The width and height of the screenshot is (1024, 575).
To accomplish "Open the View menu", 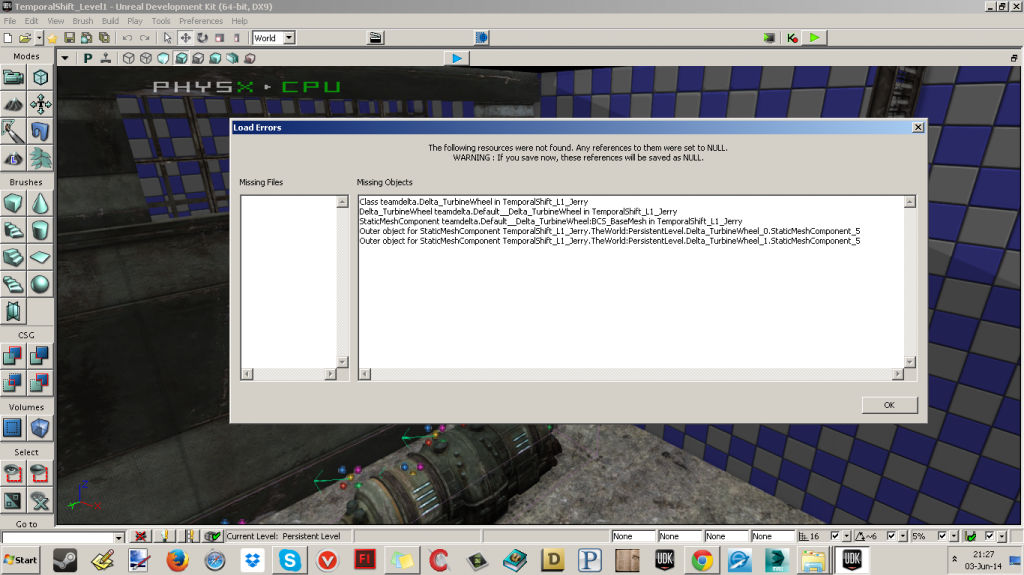I will click(x=56, y=21).
